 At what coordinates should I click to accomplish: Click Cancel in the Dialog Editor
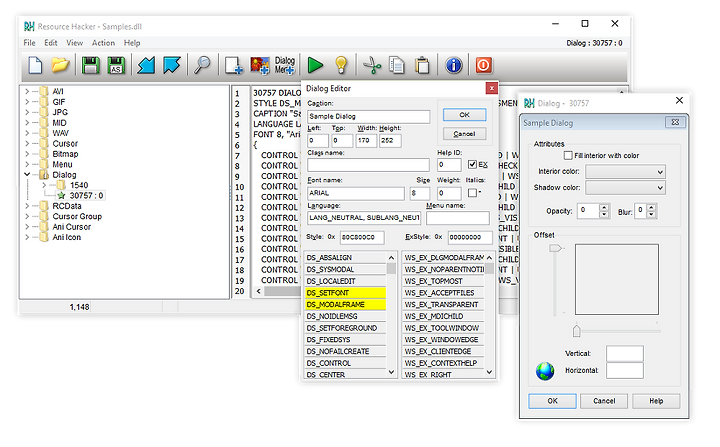464,134
